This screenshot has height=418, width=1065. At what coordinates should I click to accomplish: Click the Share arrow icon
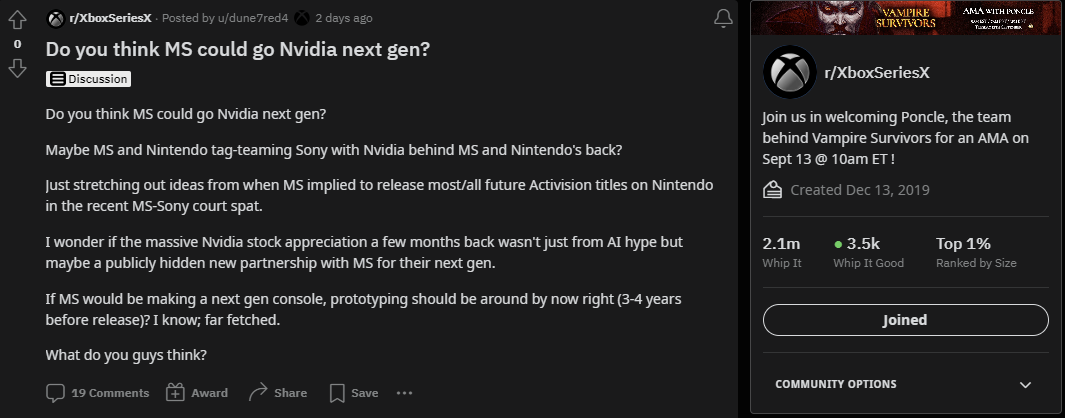258,392
